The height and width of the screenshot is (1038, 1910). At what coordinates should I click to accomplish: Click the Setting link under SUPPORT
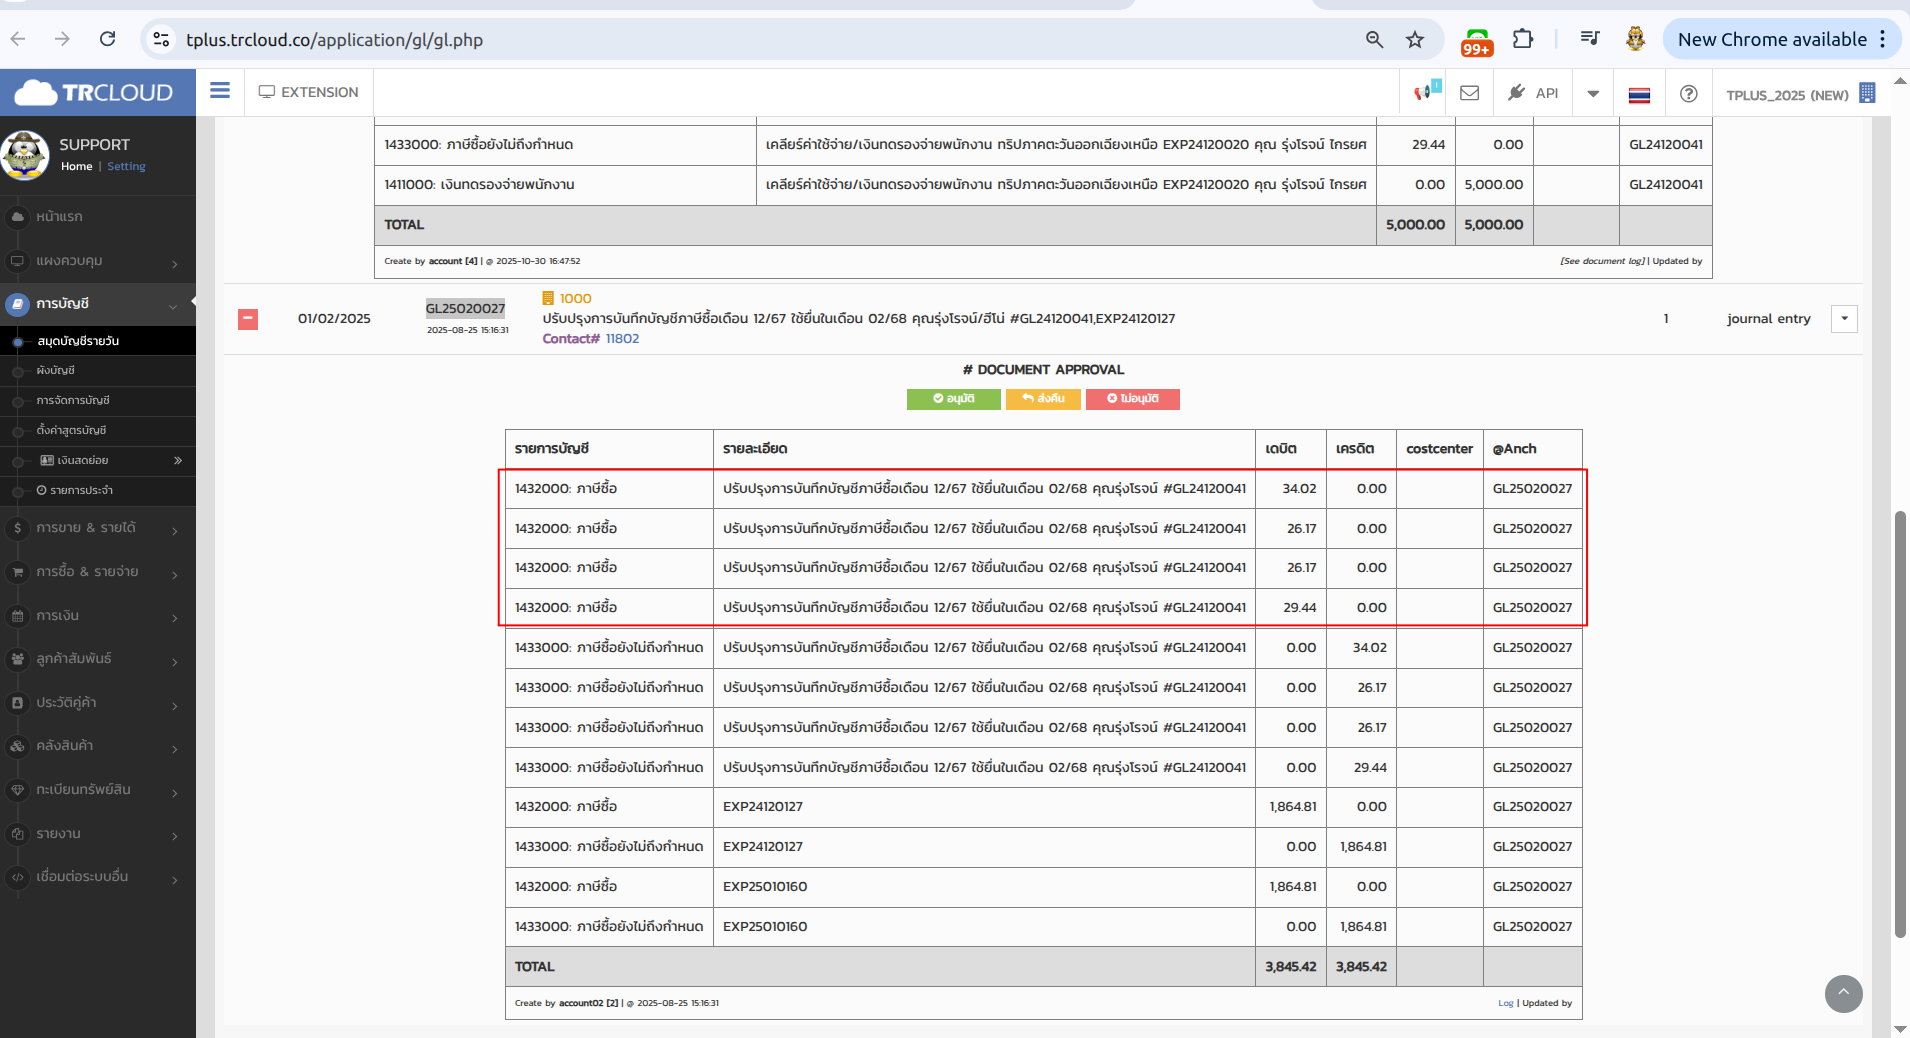pos(126,167)
